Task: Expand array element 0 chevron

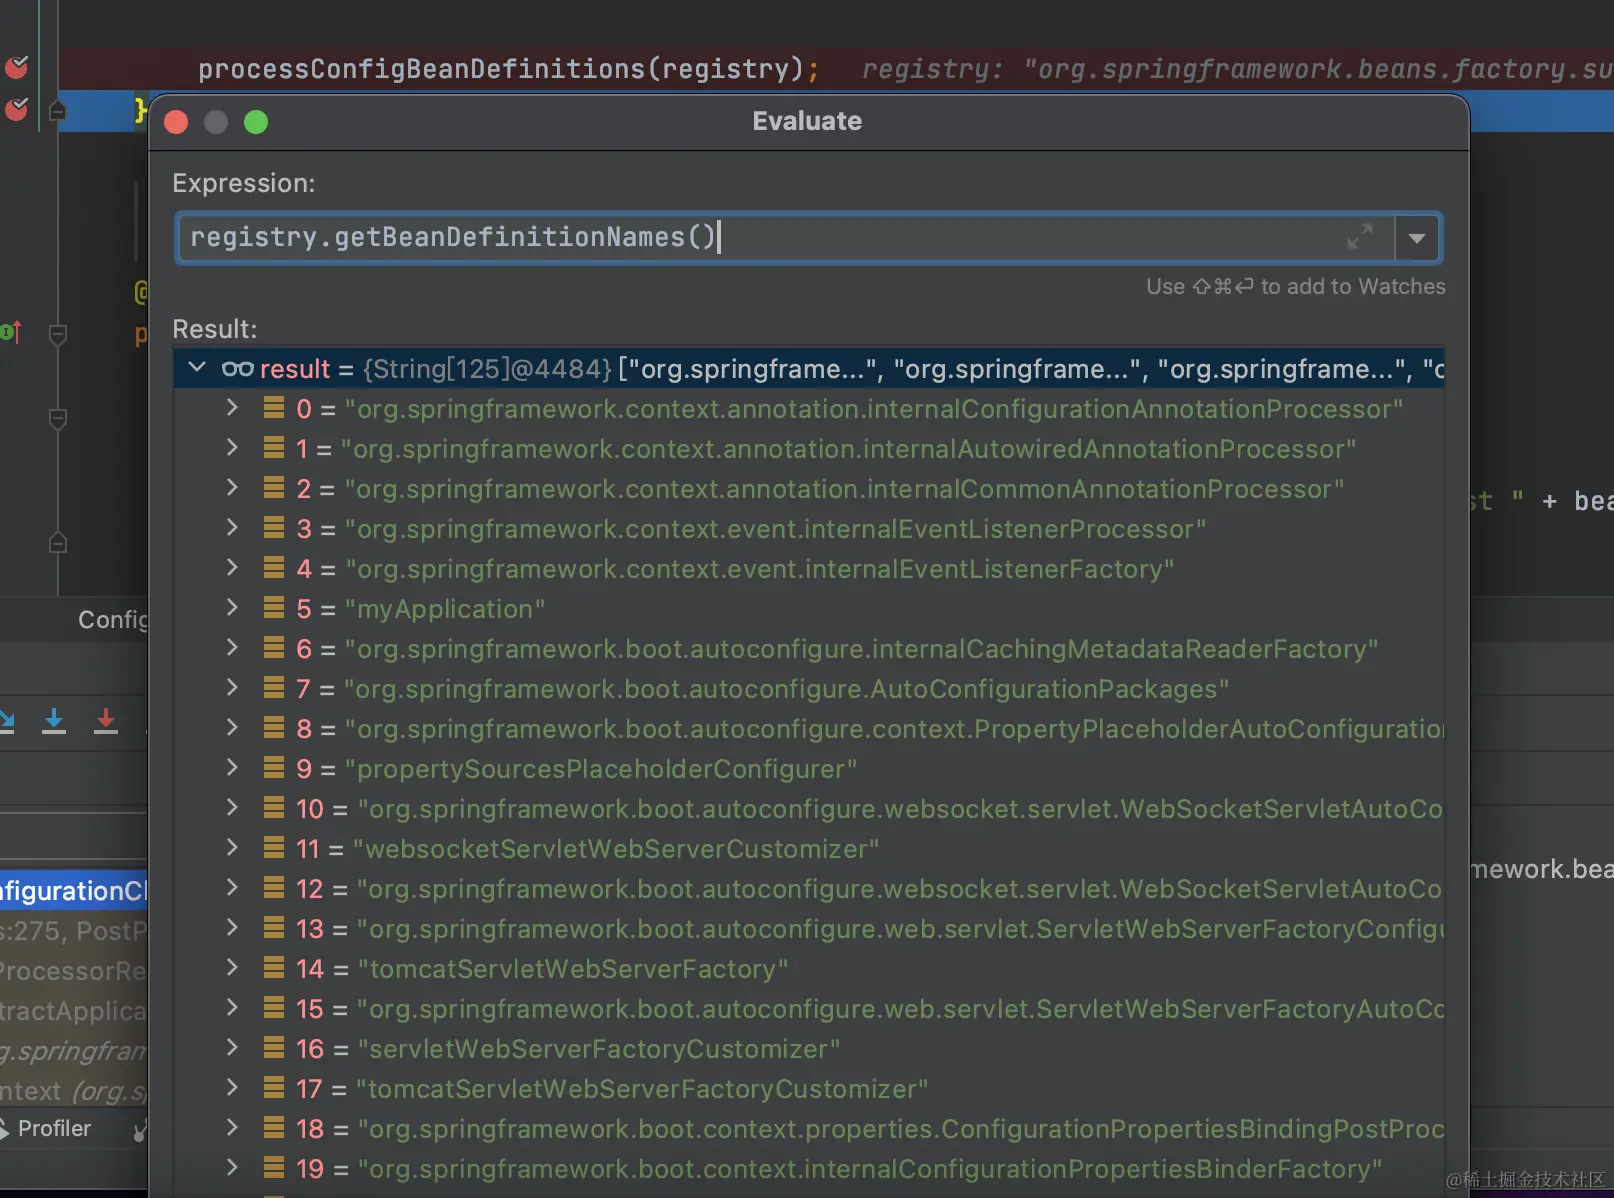Action: [232, 408]
